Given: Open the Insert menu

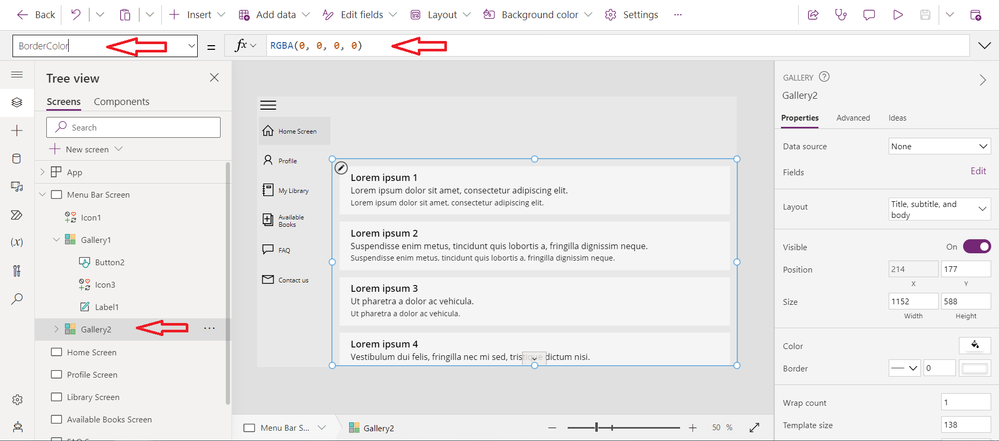Looking at the screenshot, I should click(x=196, y=14).
